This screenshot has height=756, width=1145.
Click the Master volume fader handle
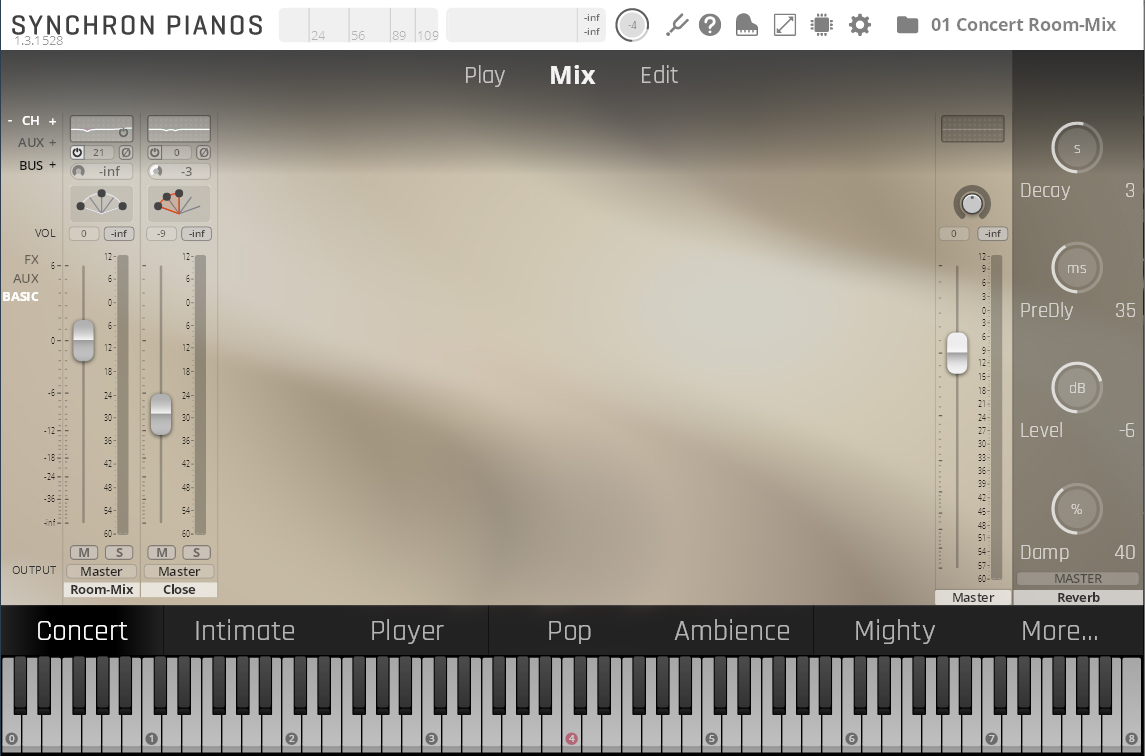(957, 352)
